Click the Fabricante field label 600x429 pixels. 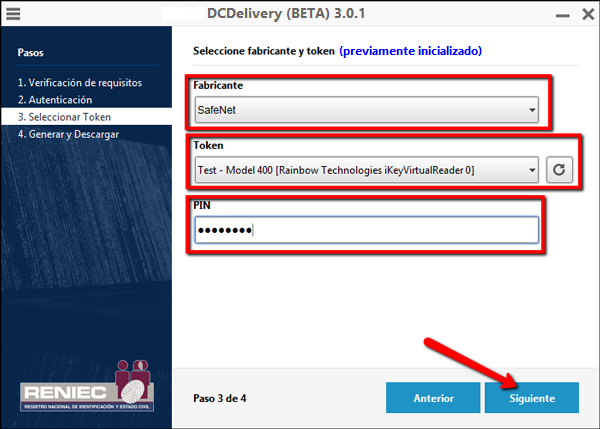221,87
